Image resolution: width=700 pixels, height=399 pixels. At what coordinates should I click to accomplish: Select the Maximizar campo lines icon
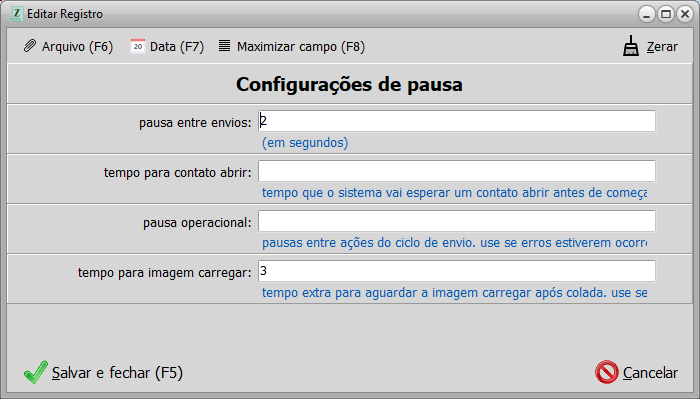tap(225, 46)
